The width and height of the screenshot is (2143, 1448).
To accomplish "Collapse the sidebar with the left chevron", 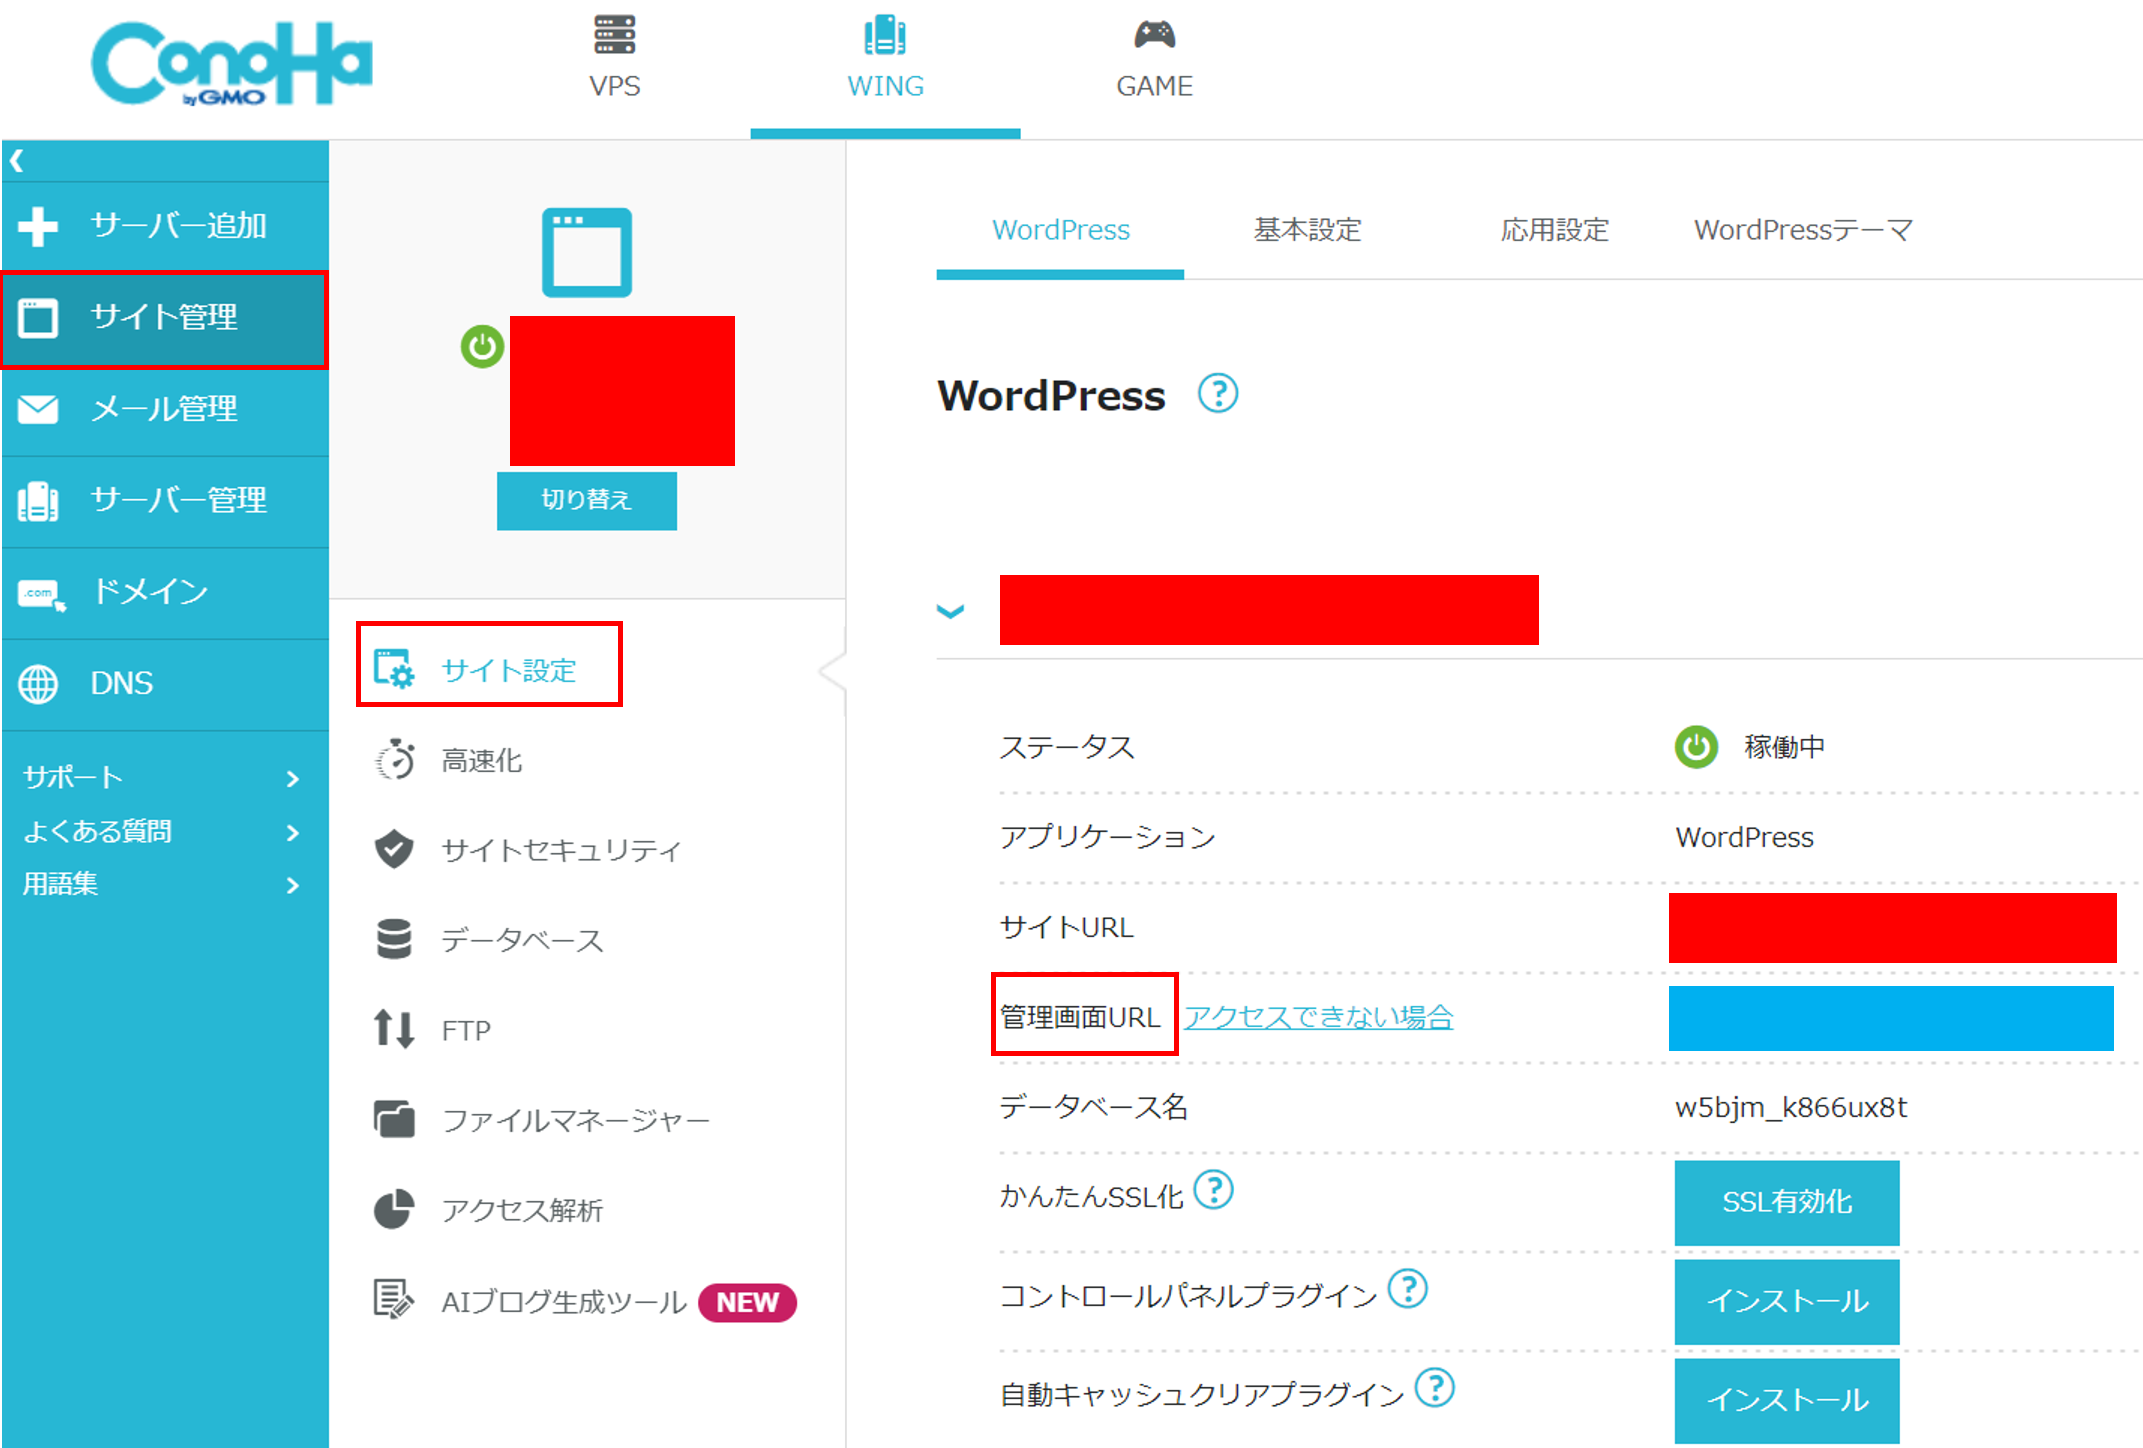I will [17, 160].
